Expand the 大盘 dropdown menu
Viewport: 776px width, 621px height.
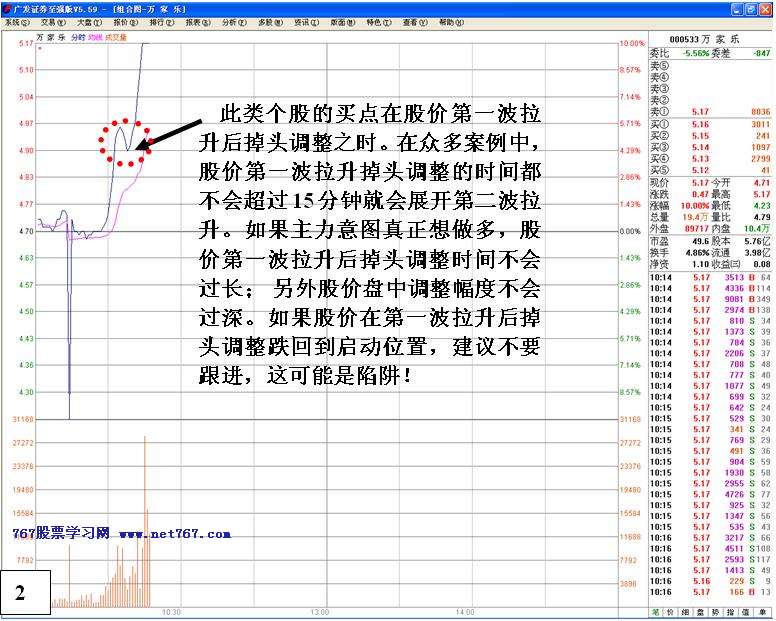pyautogui.click(x=85, y=22)
